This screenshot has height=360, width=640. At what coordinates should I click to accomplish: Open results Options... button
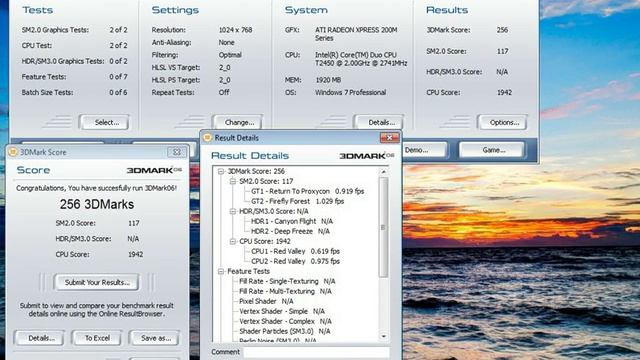coord(502,122)
